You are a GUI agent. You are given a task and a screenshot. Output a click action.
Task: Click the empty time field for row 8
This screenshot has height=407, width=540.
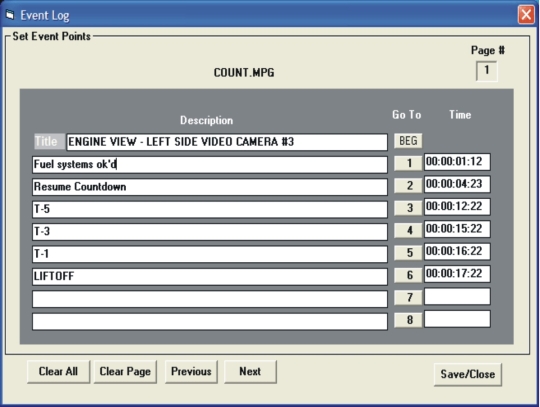(x=457, y=319)
